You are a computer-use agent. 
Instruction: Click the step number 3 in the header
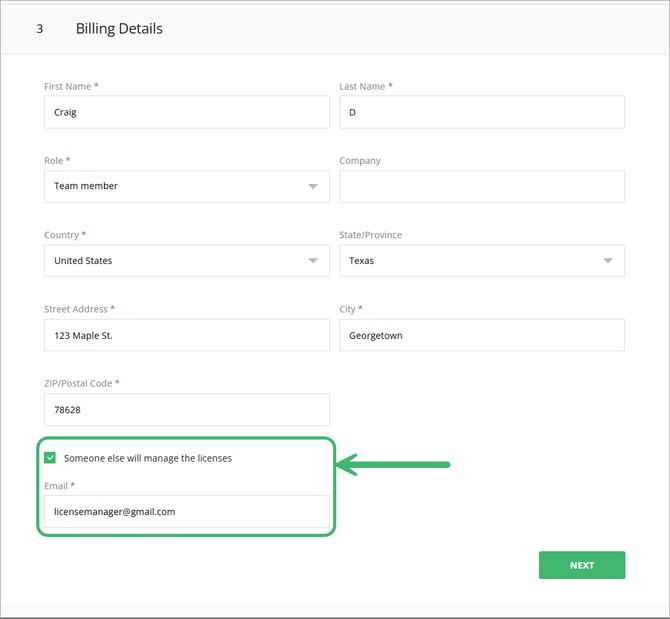coord(40,29)
